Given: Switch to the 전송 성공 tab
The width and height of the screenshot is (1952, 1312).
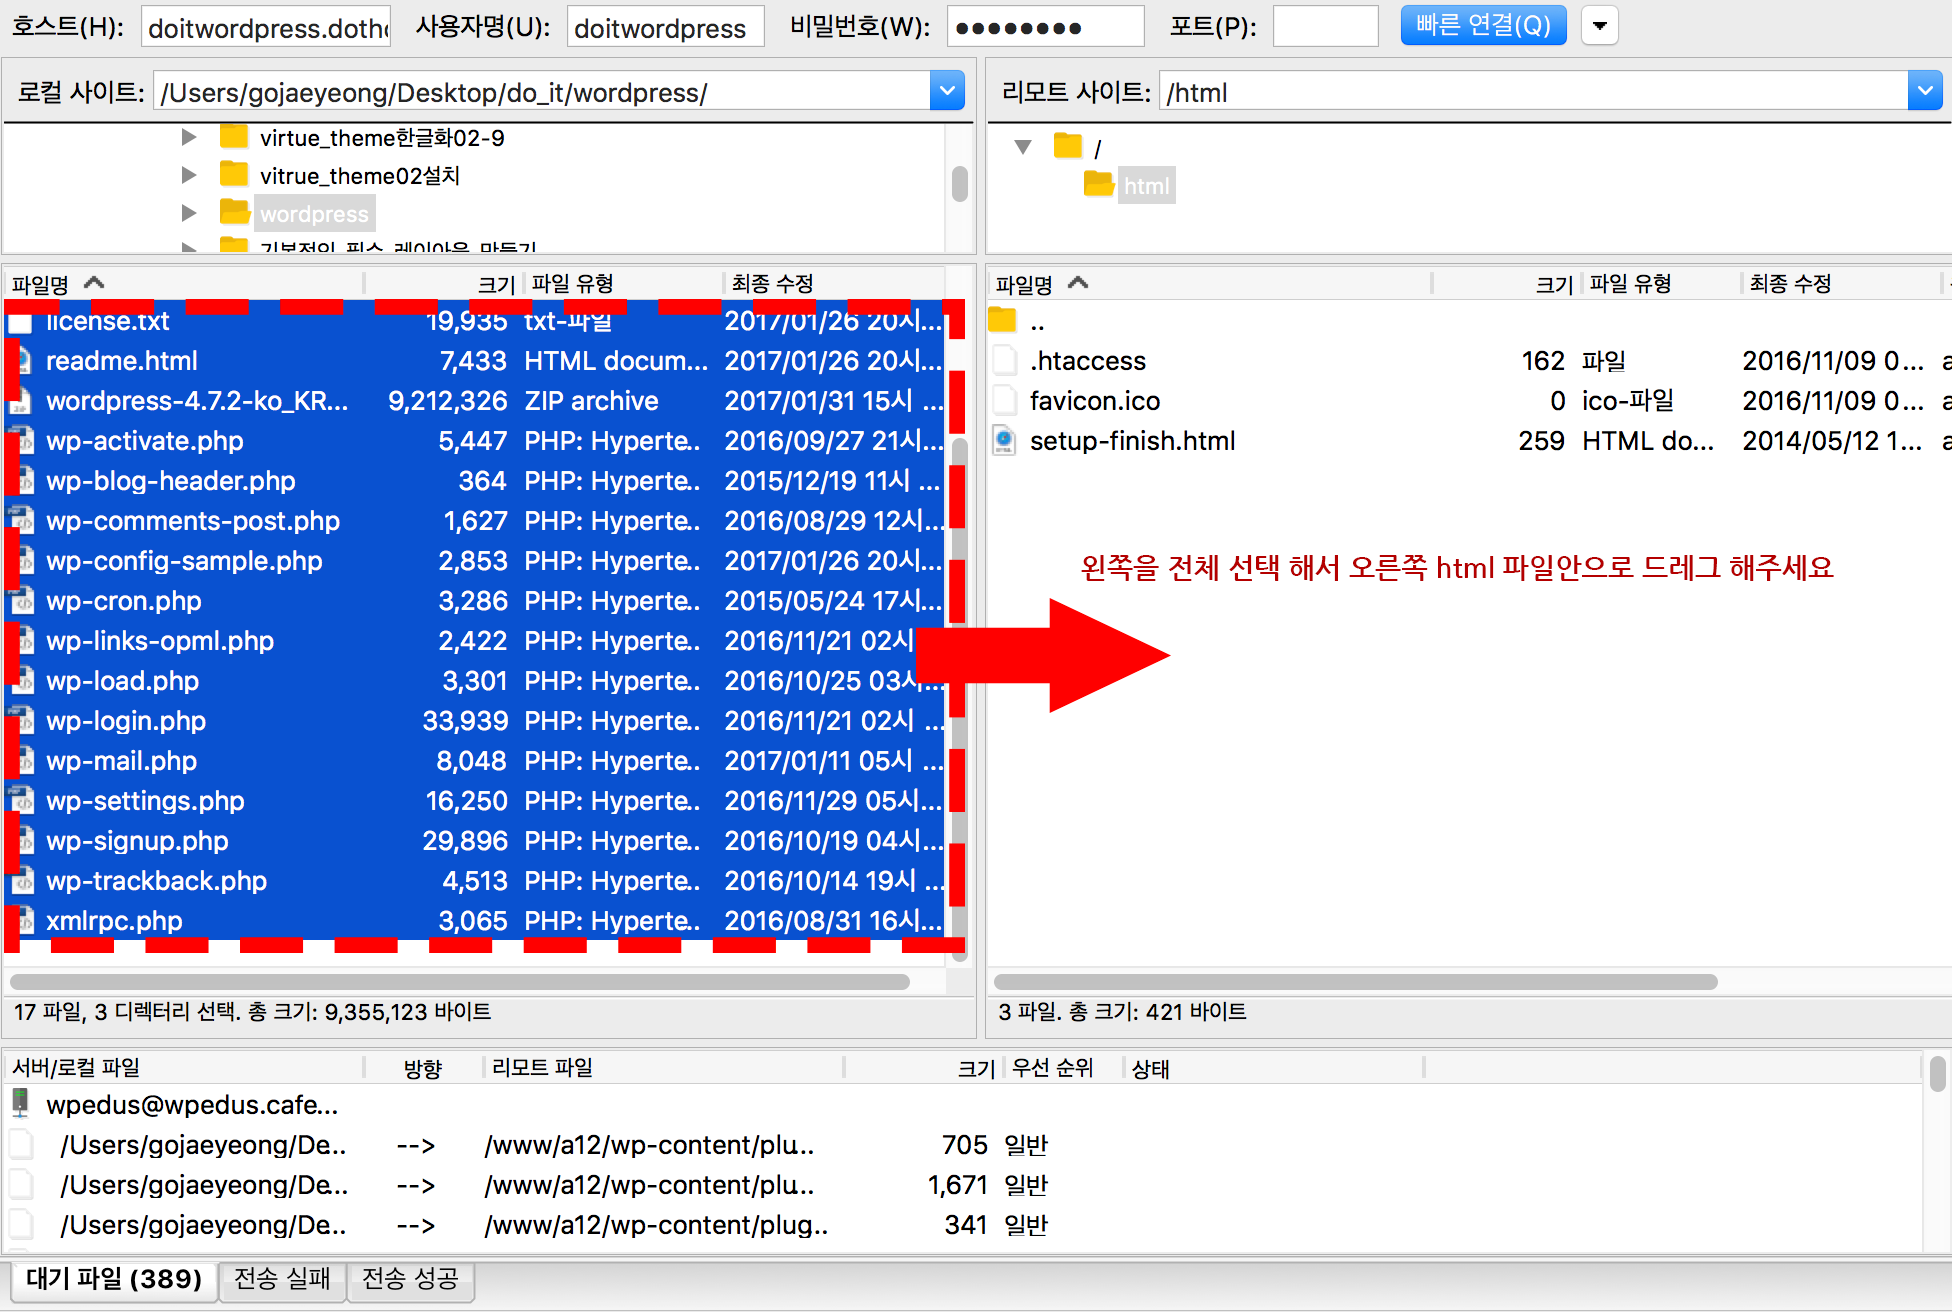Looking at the screenshot, I should (x=410, y=1279).
